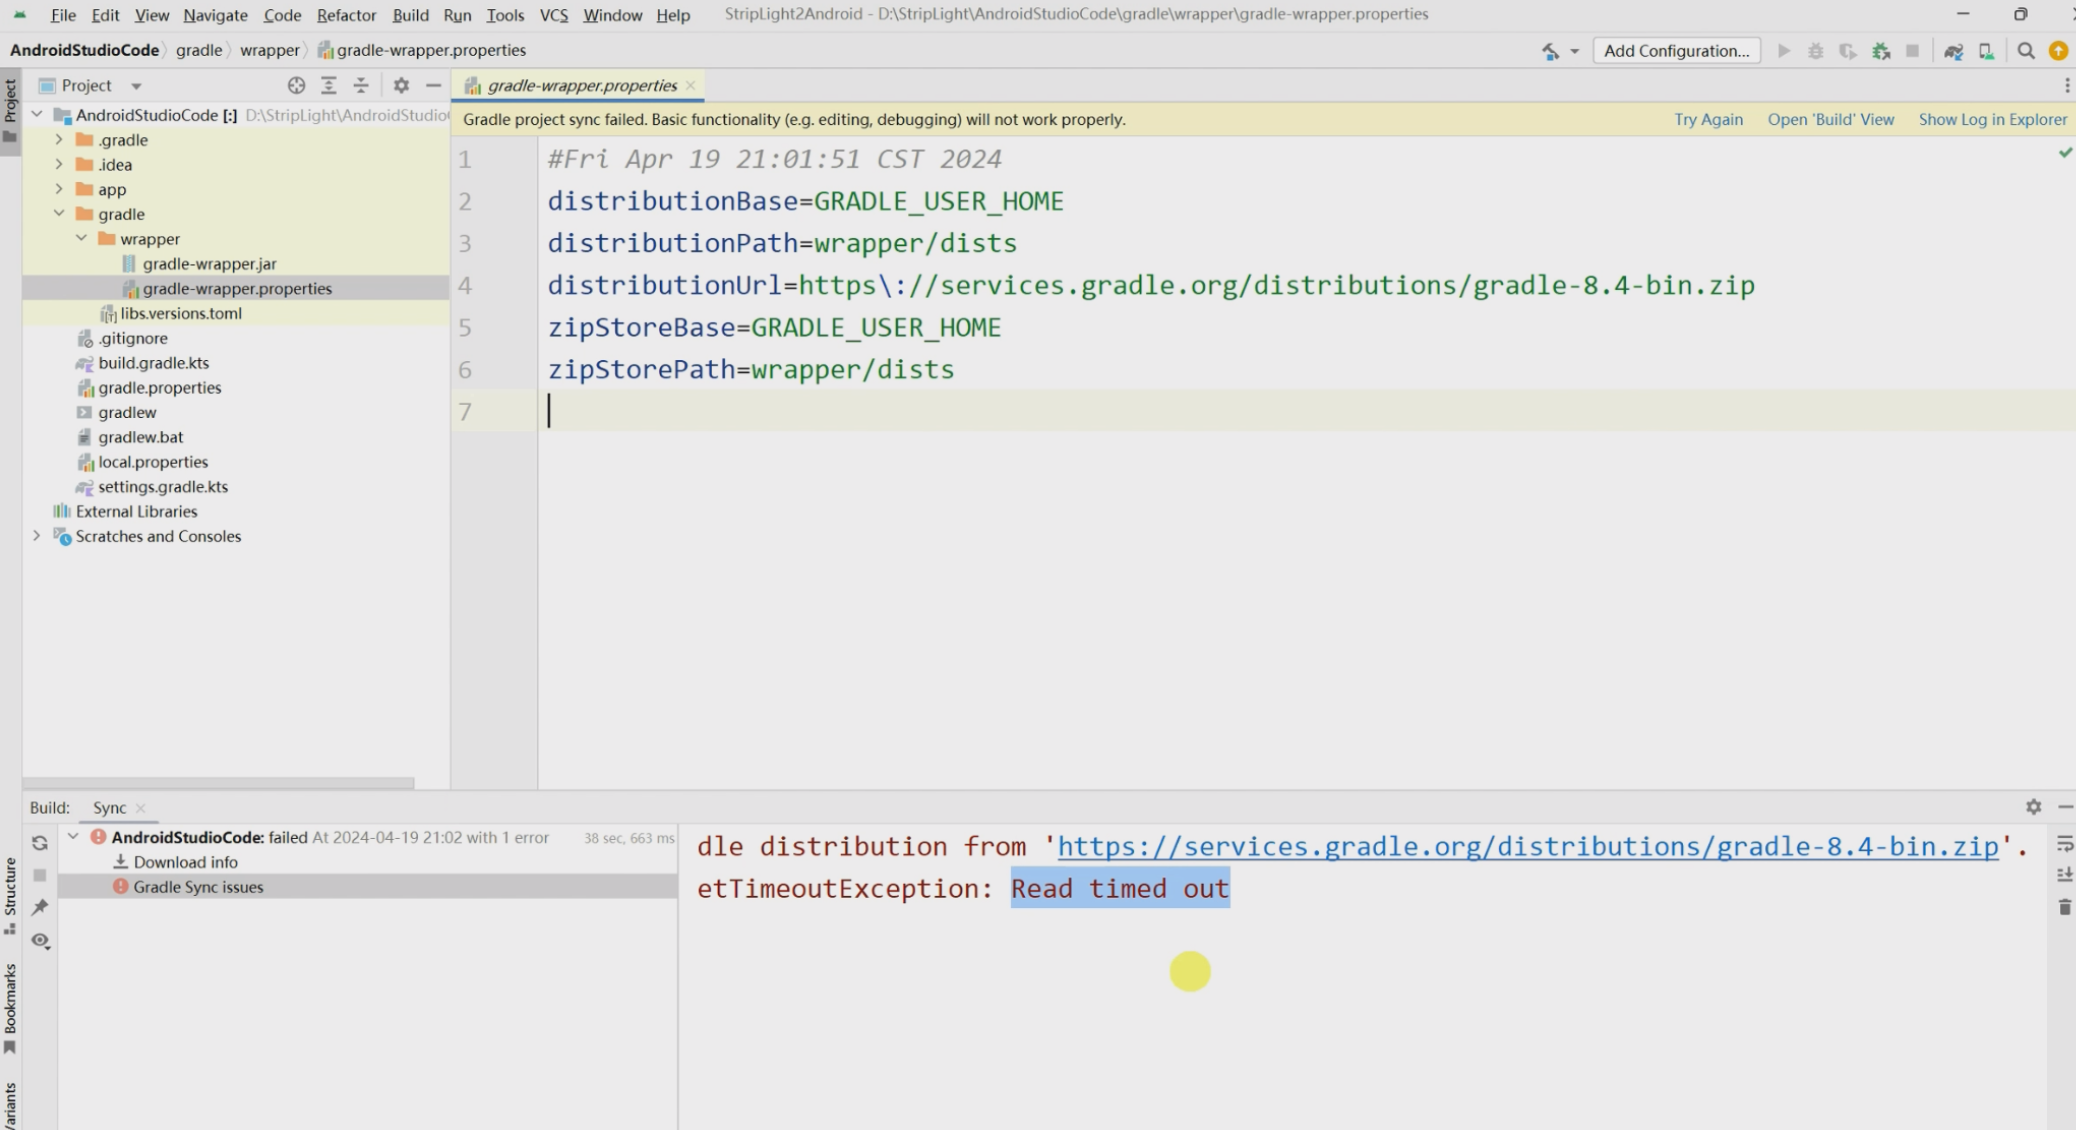This screenshot has width=2076, height=1130.
Task: Open the Refactor menu
Action: pos(346,15)
